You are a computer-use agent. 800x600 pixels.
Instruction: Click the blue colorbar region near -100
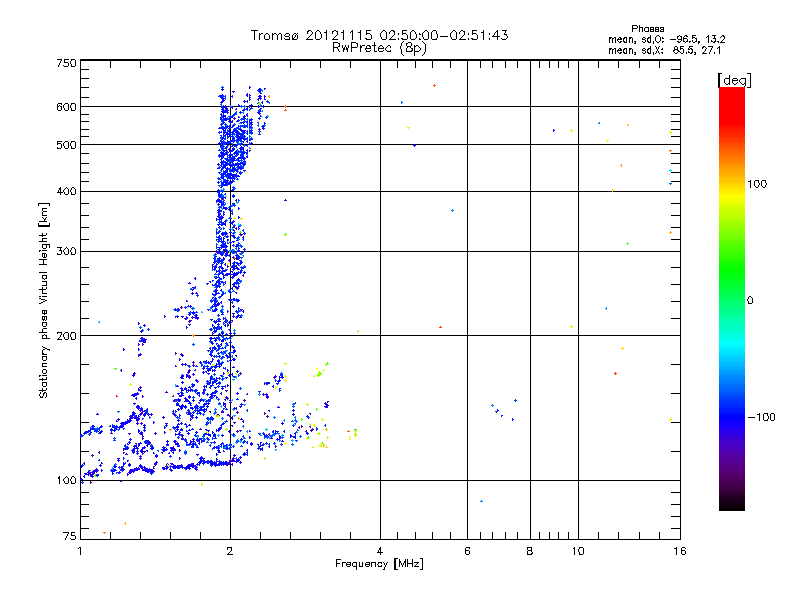pyautogui.click(x=732, y=416)
